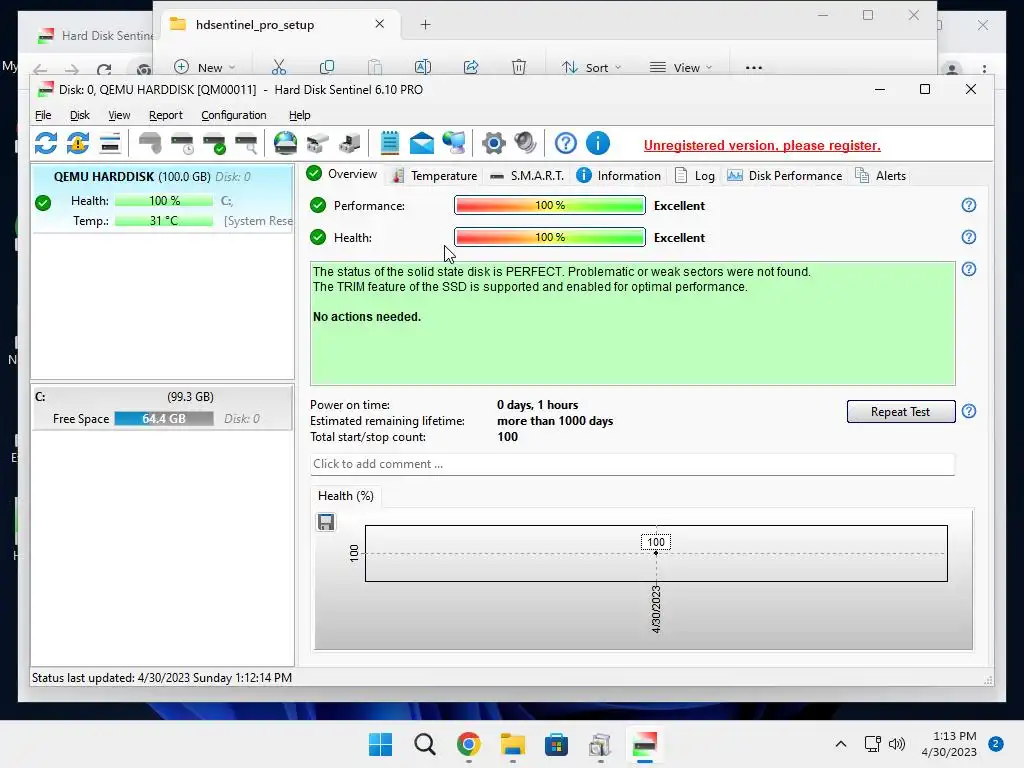Switch to the S.M.A.R.T. tab
The image size is (1024, 768).
527,176
